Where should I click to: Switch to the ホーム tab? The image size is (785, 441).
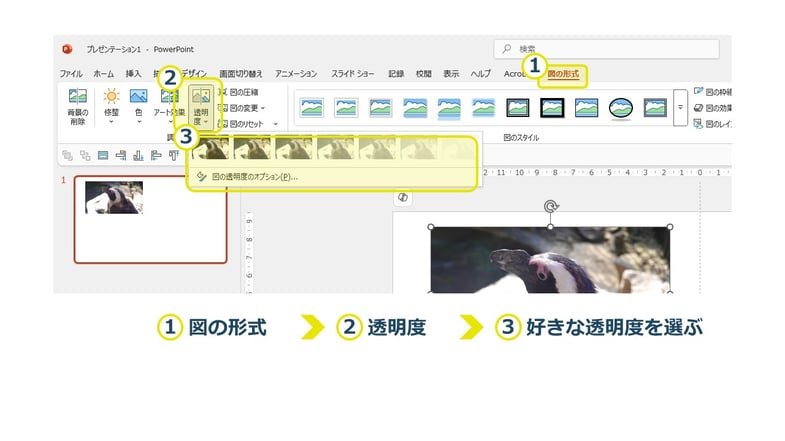click(x=104, y=74)
